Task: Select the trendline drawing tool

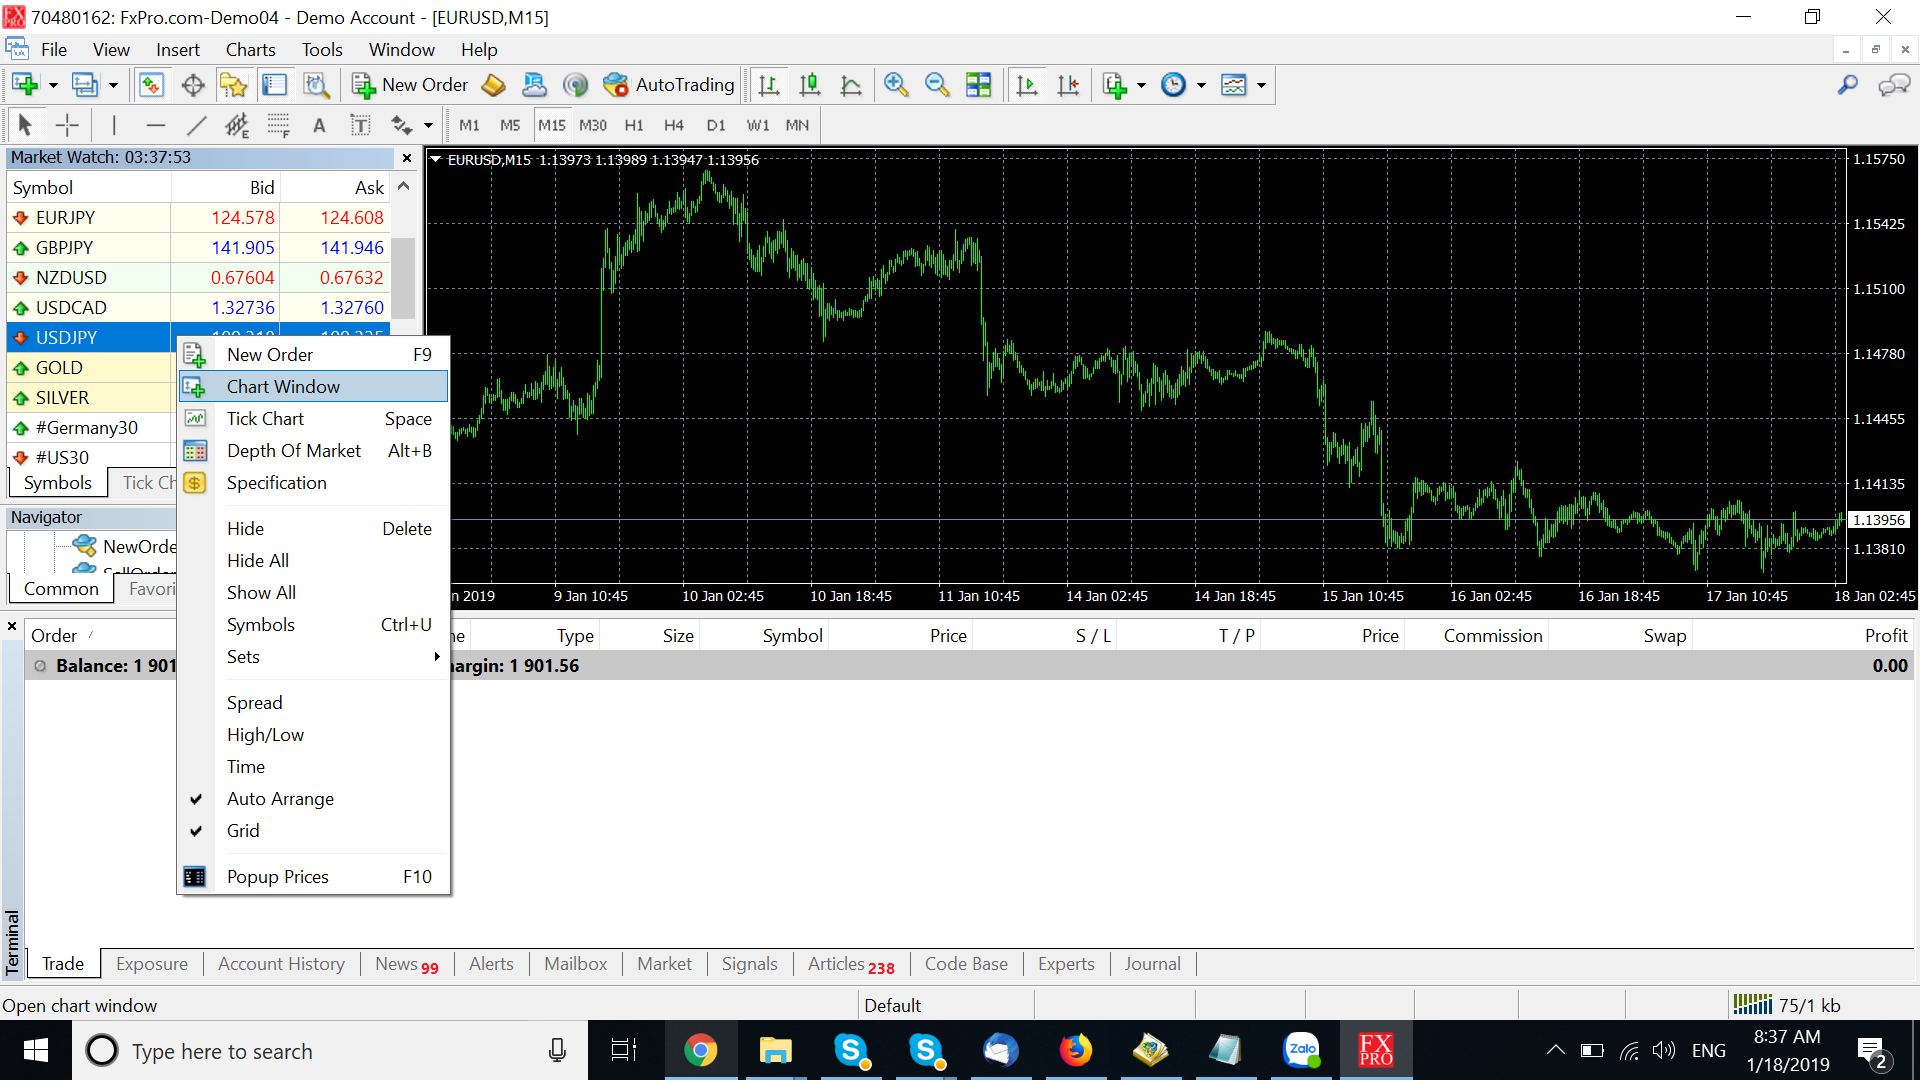Action: (x=196, y=125)
